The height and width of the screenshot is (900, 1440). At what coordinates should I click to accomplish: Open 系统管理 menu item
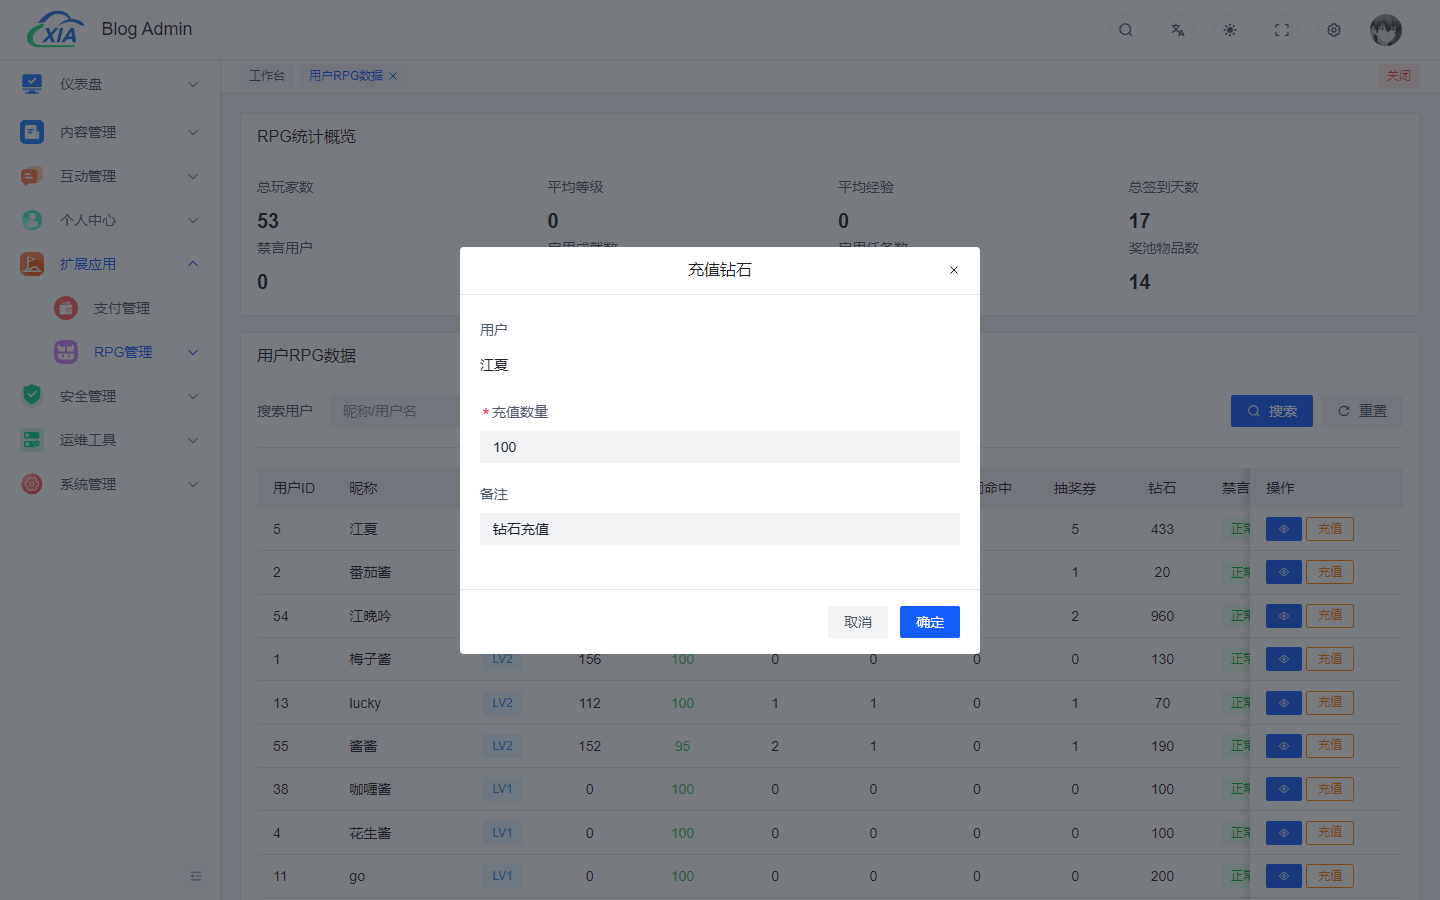point(88,484)
